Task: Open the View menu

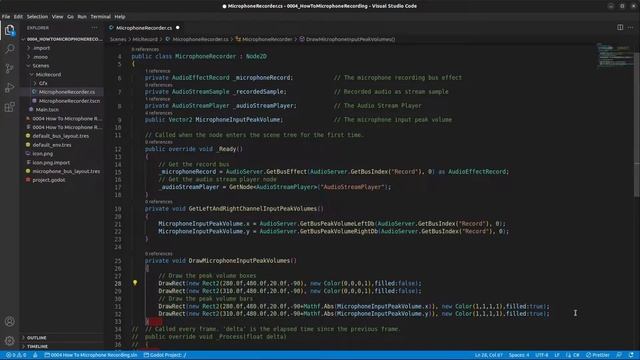Action: click(x=57, y=17)
